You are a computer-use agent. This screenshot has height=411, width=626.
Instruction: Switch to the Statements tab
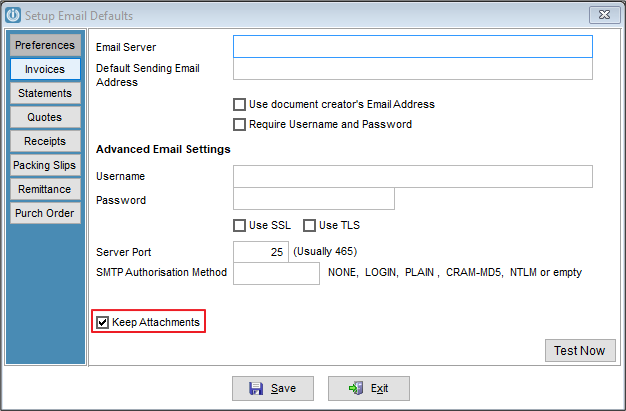pyautogui.click(x=45, y=93)
